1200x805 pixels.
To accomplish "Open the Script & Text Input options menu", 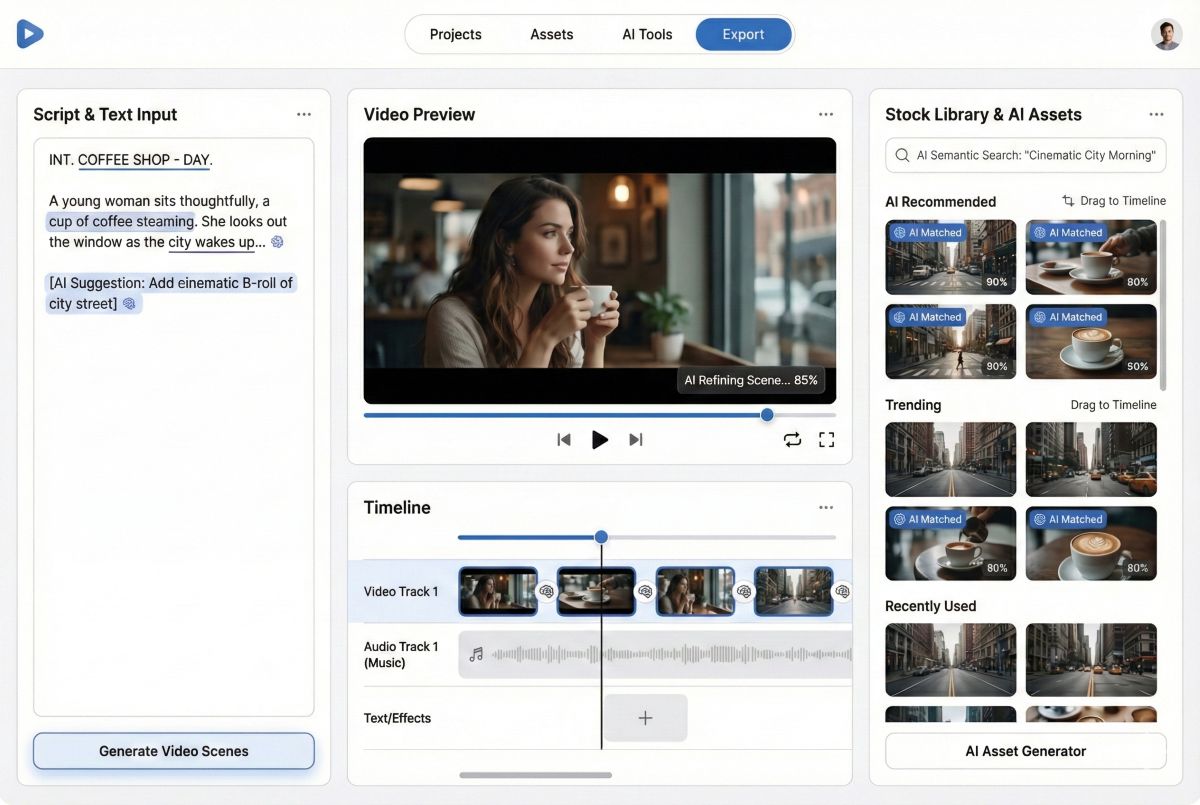I will point(304,114).
